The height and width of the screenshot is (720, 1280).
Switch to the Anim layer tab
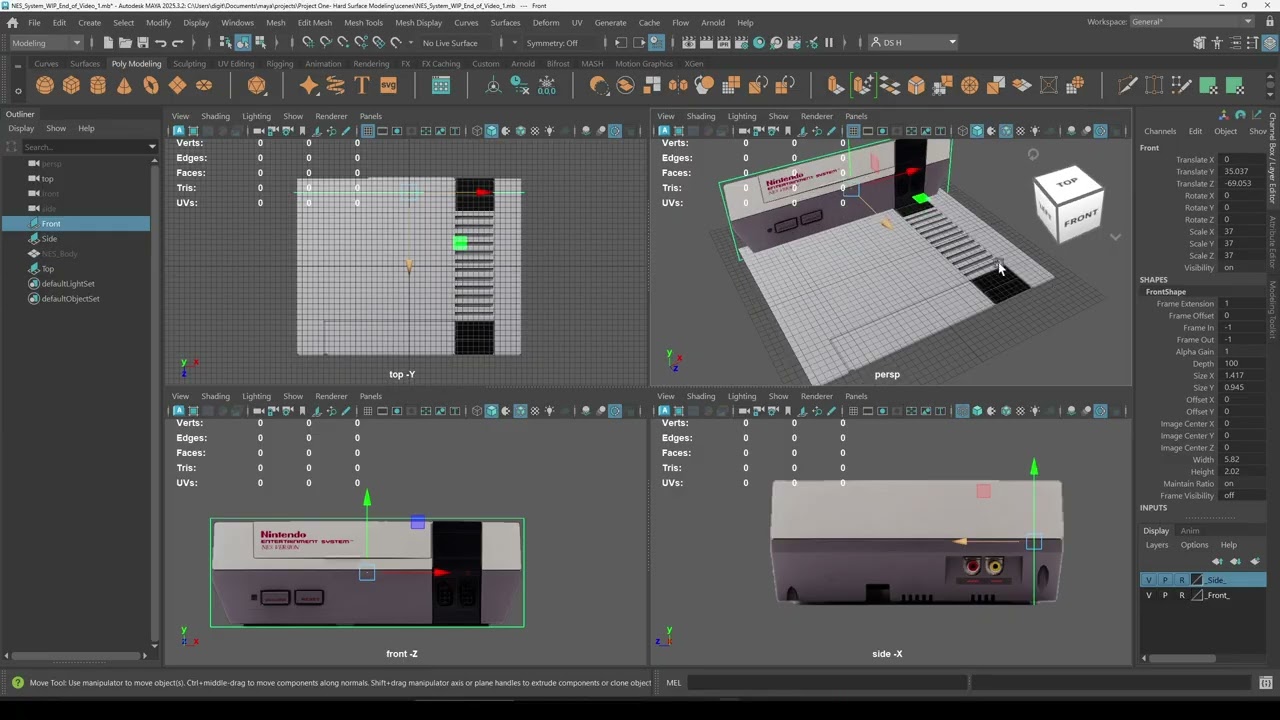[1190, 531]
